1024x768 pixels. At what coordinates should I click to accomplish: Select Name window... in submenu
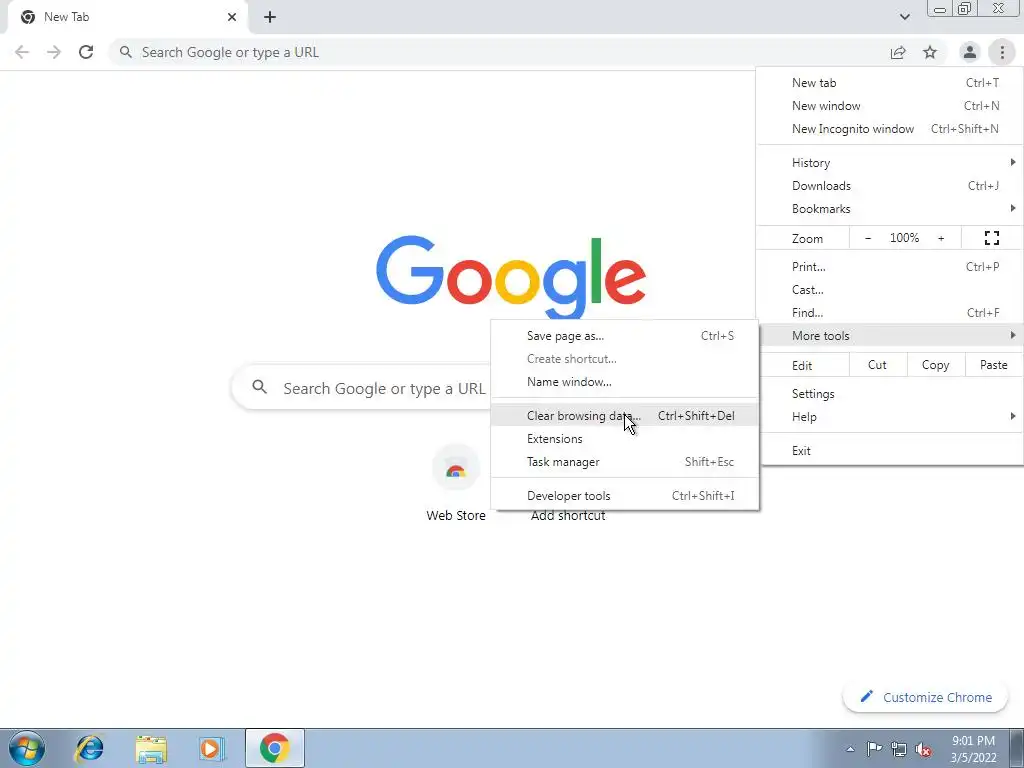click(x=625, y=382)
